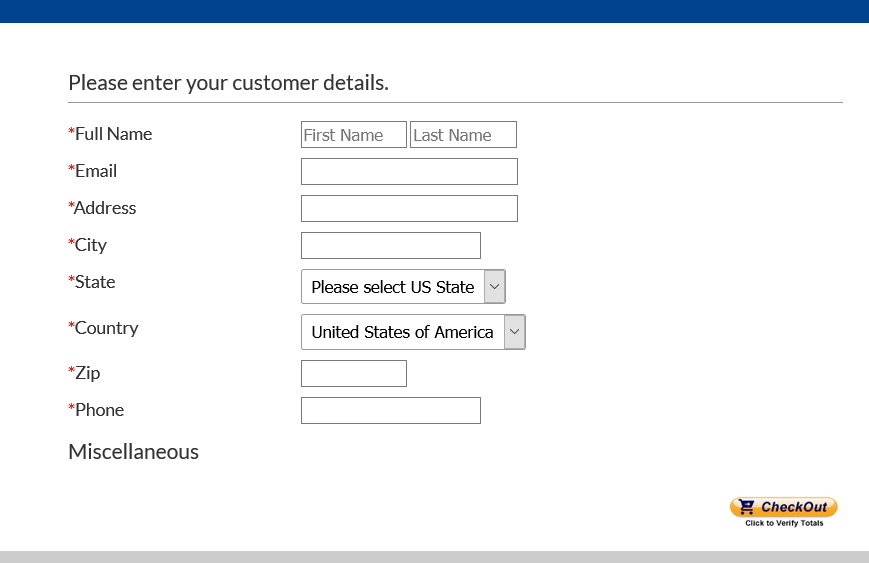
Task: Click the CheckOut button
Action: 784,507
